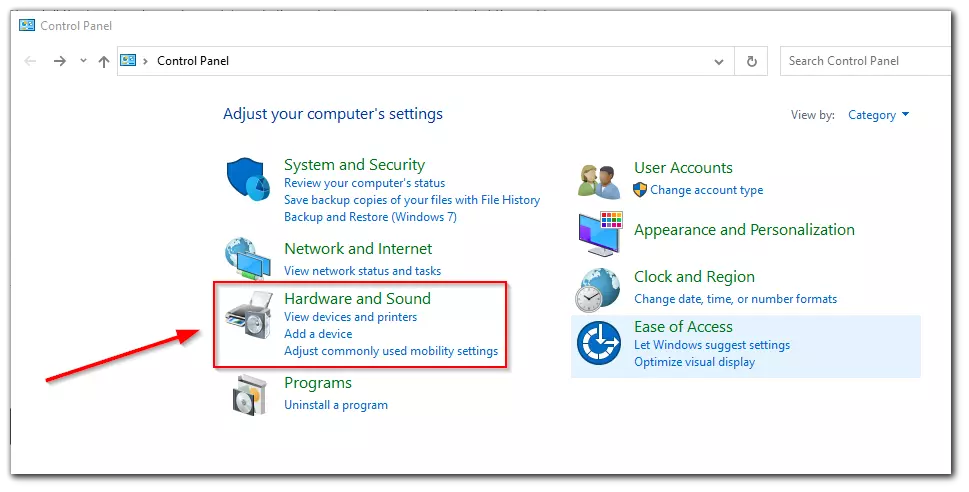Click the Network and Internet globe icon

click(248, 258)
